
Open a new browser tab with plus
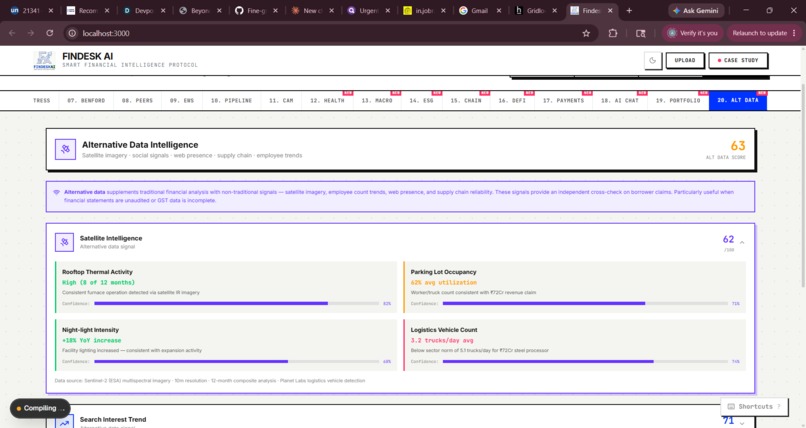pyautogui.click(x=629, y=11)
